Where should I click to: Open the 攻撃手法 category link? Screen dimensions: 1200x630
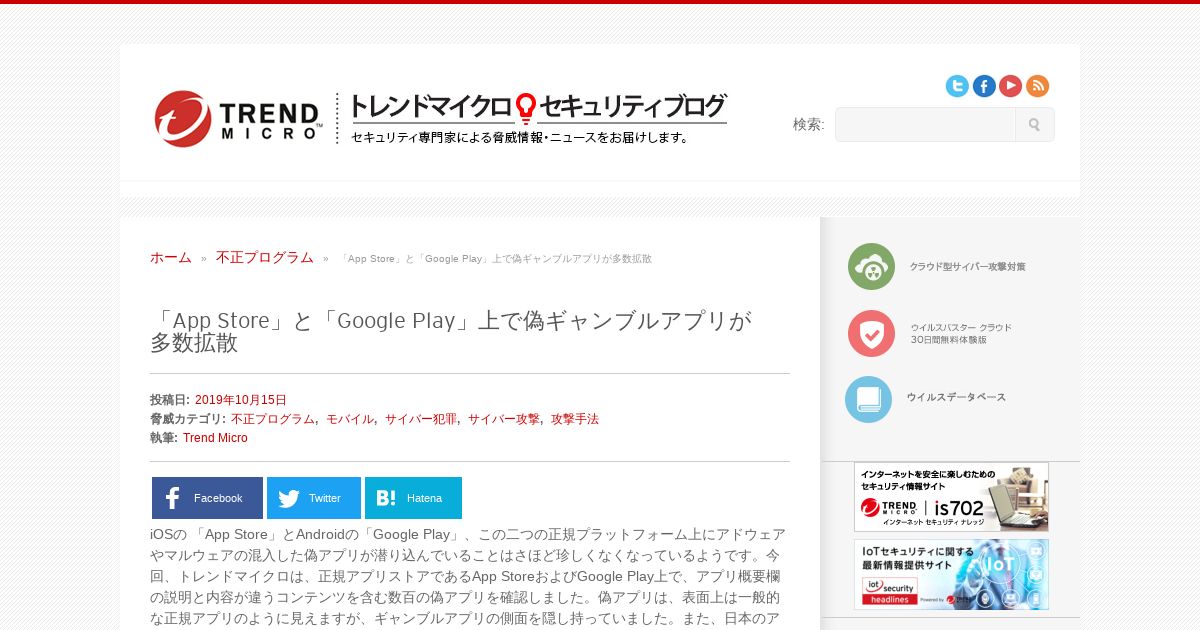pos(575,419)
